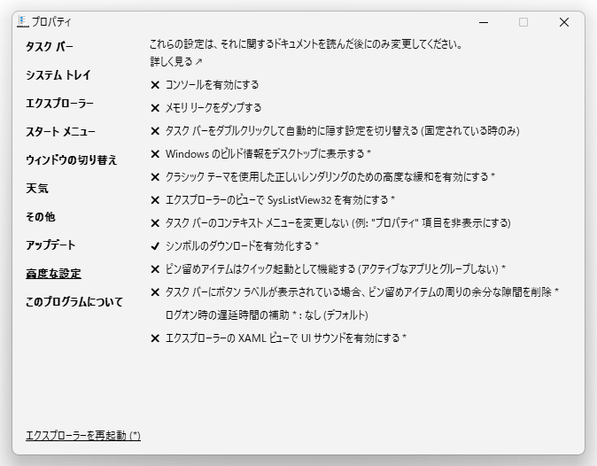Click the プロパティ window title icon
This screenshot has width=597, height=466.
22,22
